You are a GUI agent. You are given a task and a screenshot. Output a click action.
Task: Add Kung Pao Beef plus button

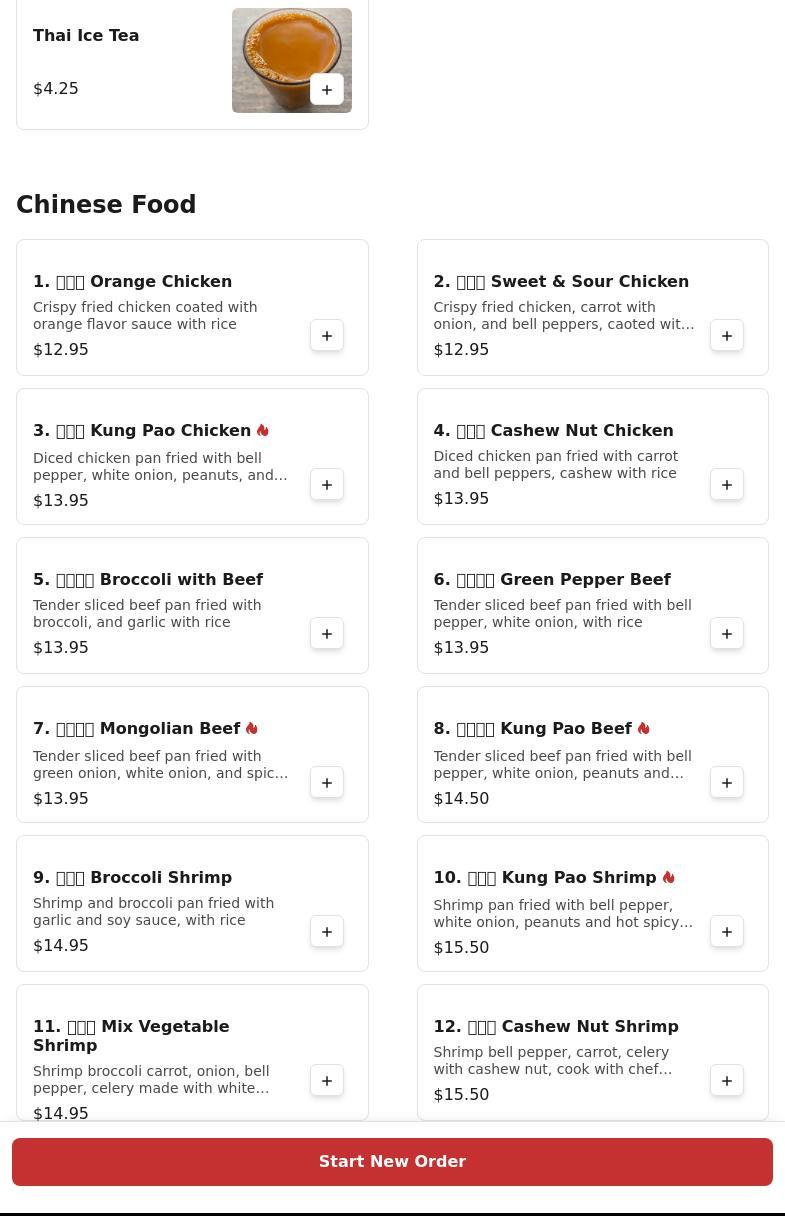(x=727, y=782)
